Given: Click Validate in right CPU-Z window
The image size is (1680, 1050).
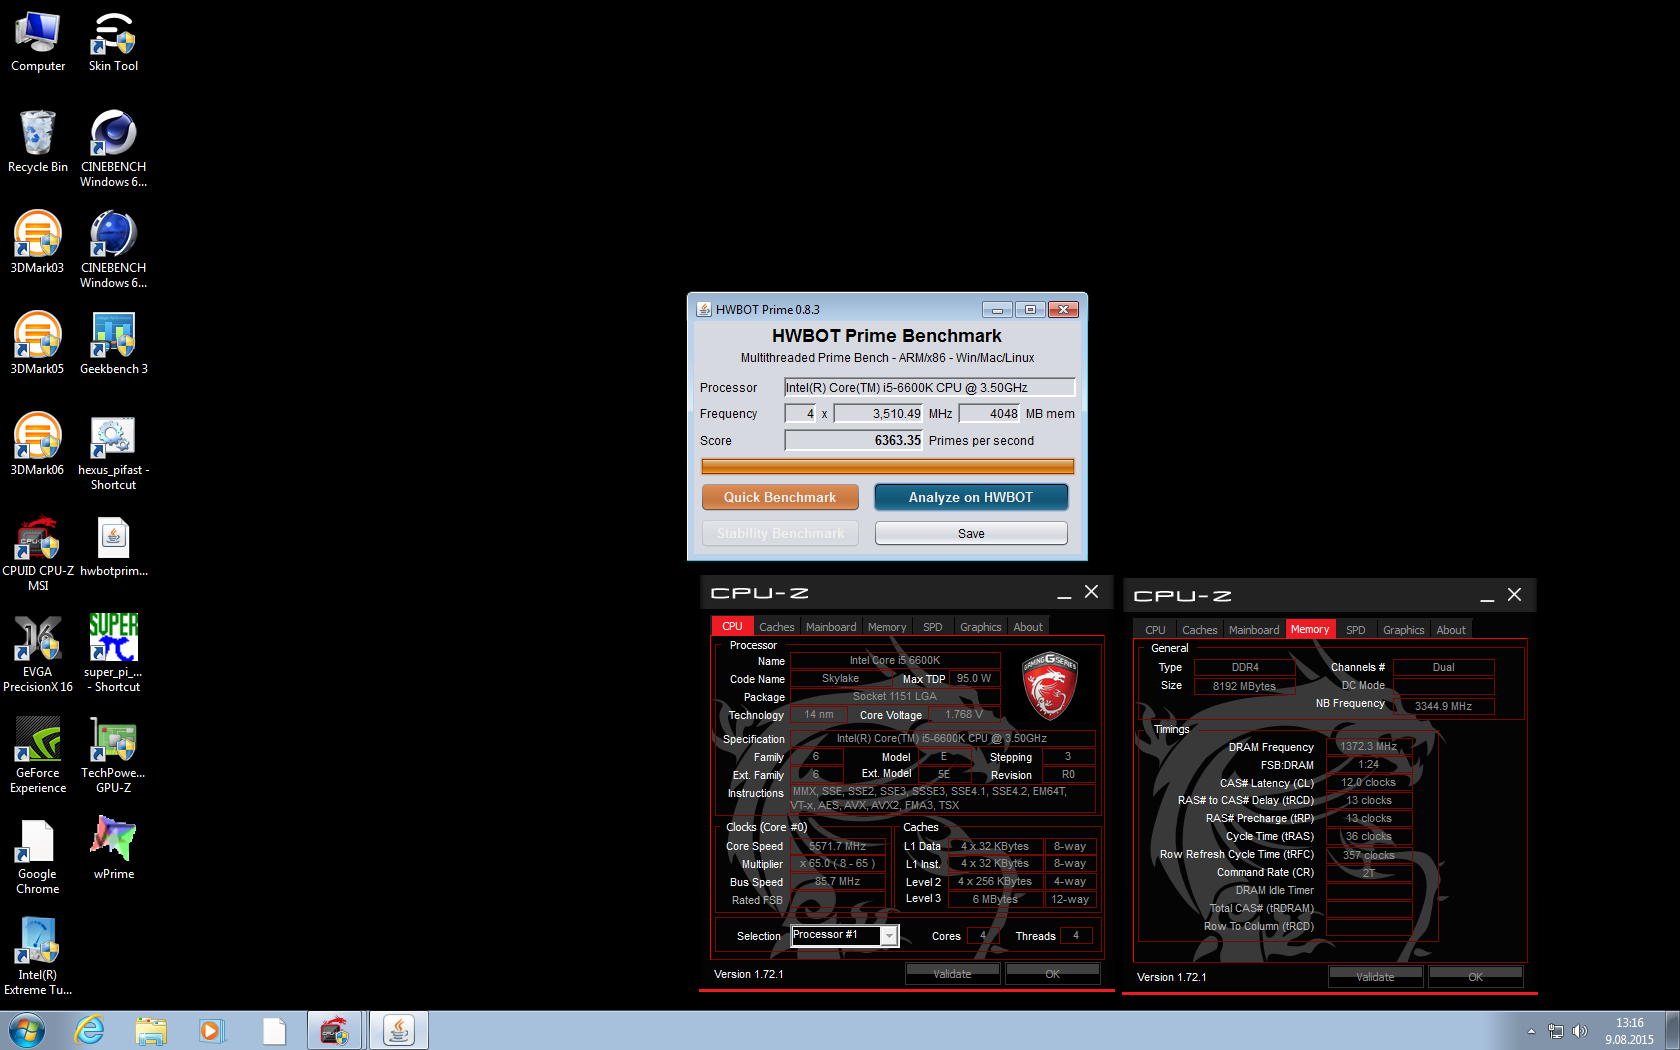Looking at the screenshot, I should click(1375, 977).
